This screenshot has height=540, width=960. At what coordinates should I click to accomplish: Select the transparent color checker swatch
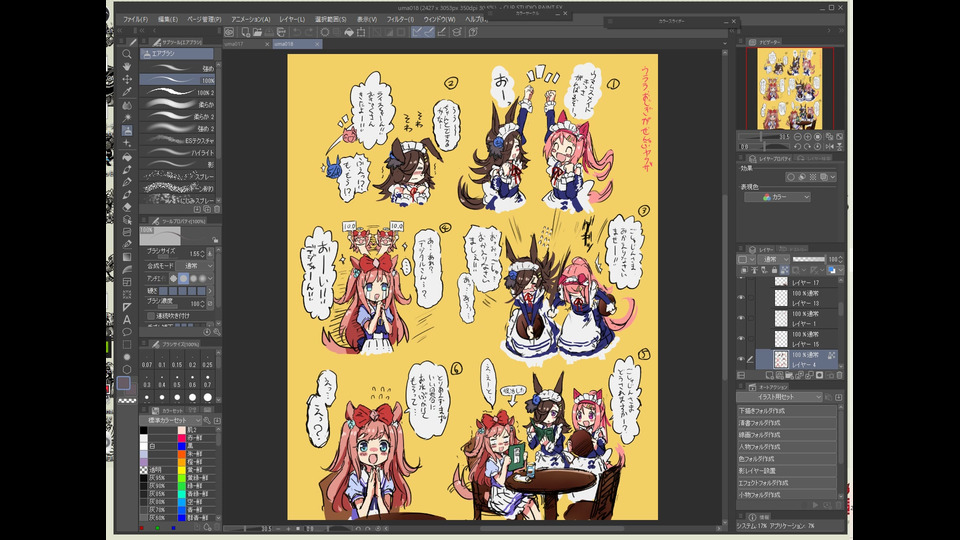point(127,401)
